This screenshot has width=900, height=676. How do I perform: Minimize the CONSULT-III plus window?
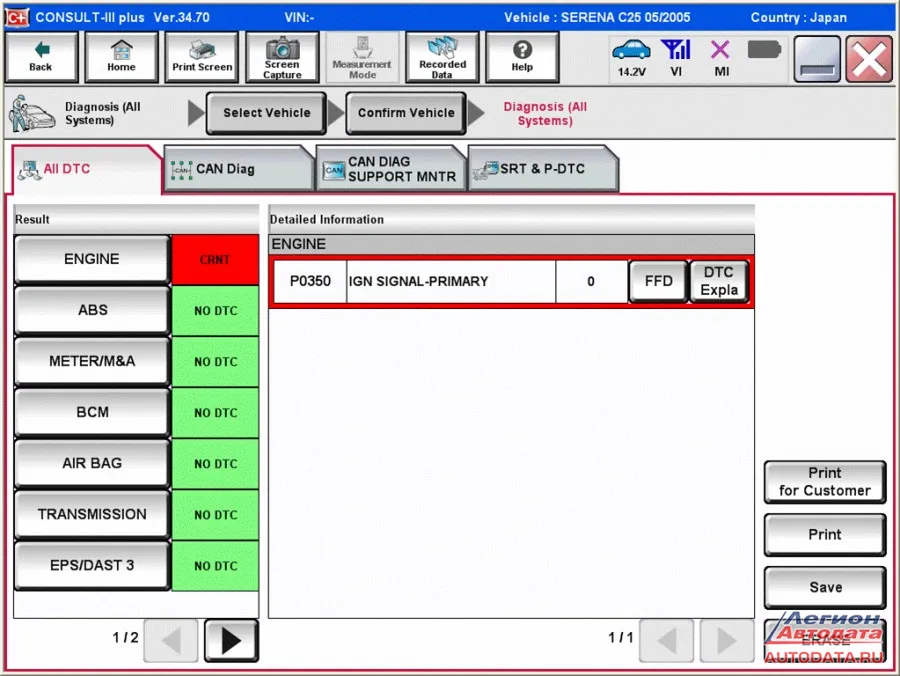817,59
